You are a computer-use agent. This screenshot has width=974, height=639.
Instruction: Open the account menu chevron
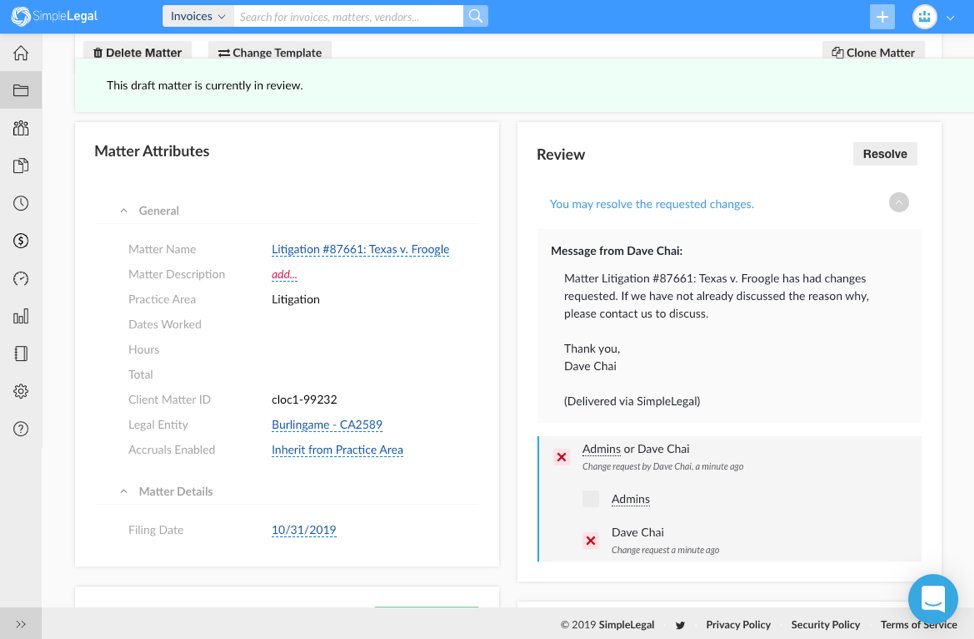[950, 18]
